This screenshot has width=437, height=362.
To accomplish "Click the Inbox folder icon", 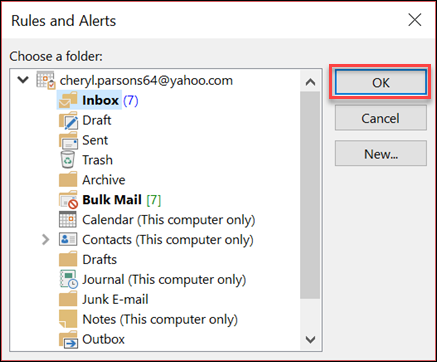I will pyautogui.click(x=68, y=100).
